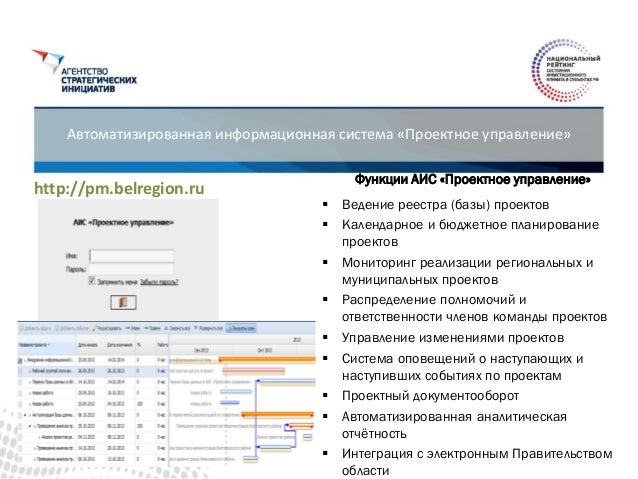
Task: Click bullet Автоматизированная аналитическая отчётность
Action: [454, 425]
